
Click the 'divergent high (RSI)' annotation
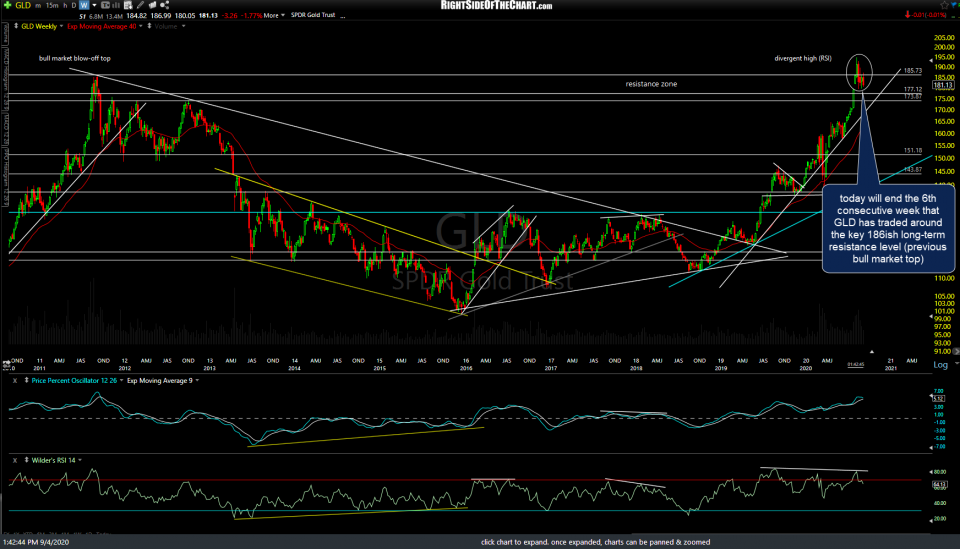tap(803, 59)
